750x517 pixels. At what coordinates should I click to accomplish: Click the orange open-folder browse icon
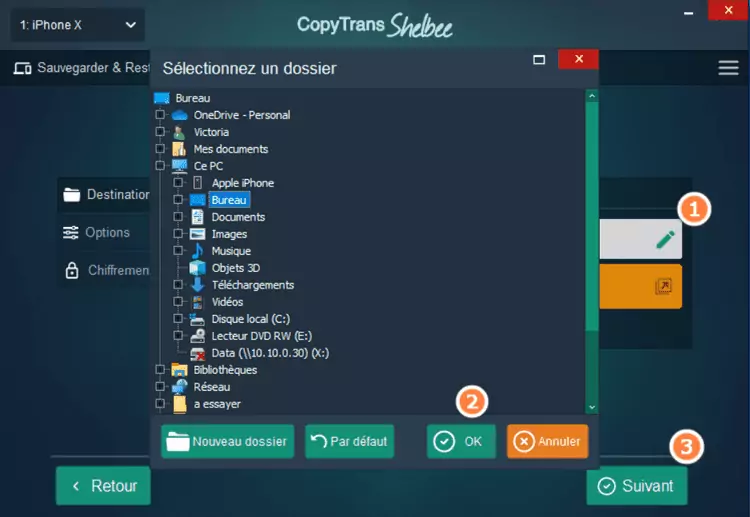point(664,287)
